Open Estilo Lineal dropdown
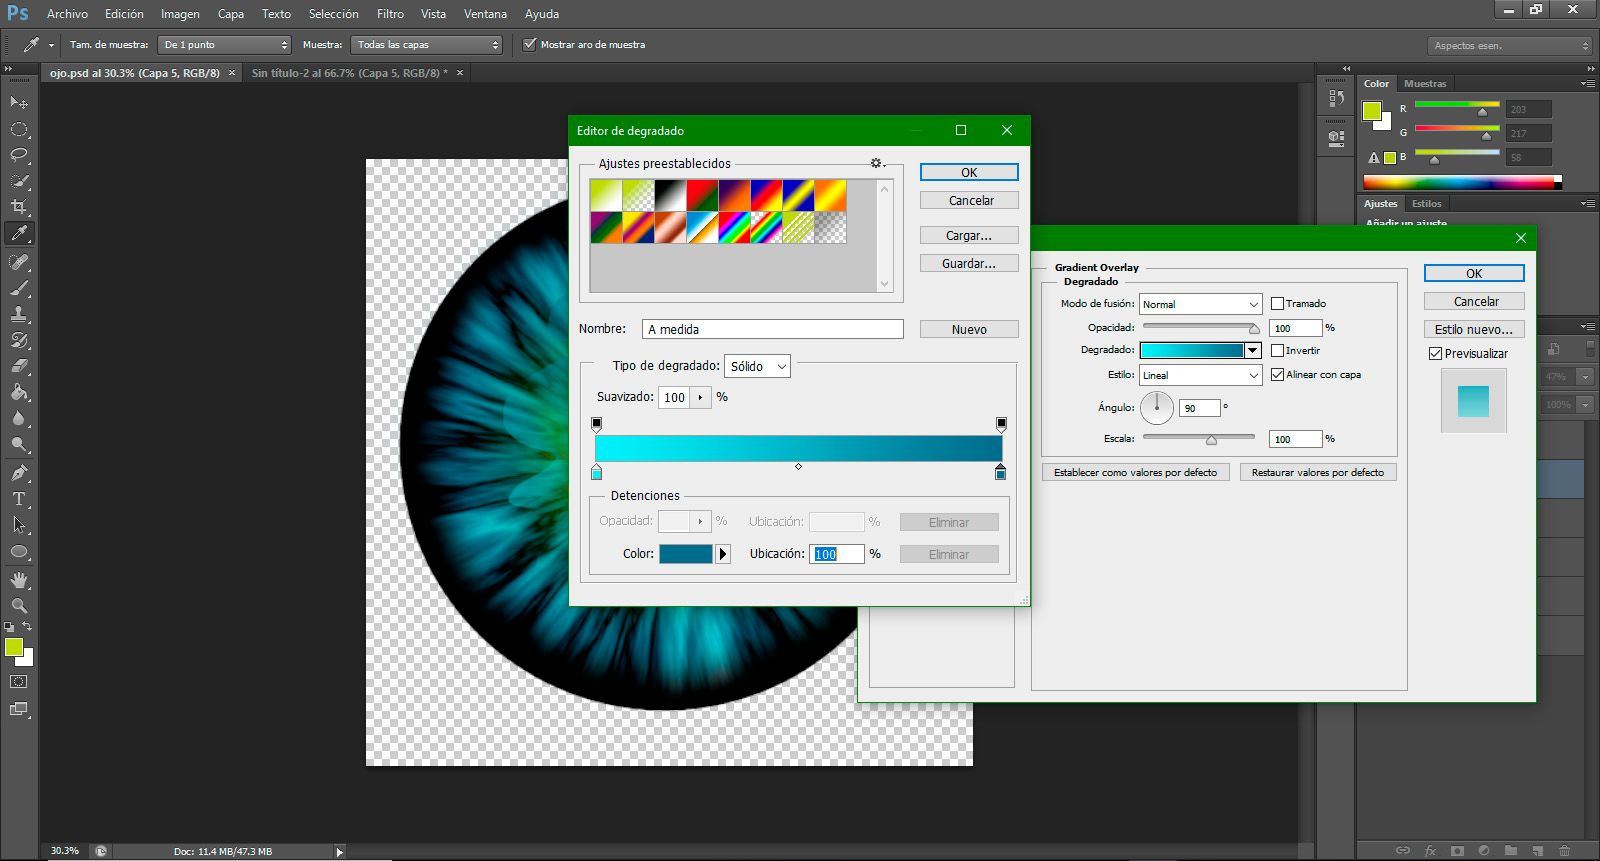The image size is (1600, 861). point(1200,375)
